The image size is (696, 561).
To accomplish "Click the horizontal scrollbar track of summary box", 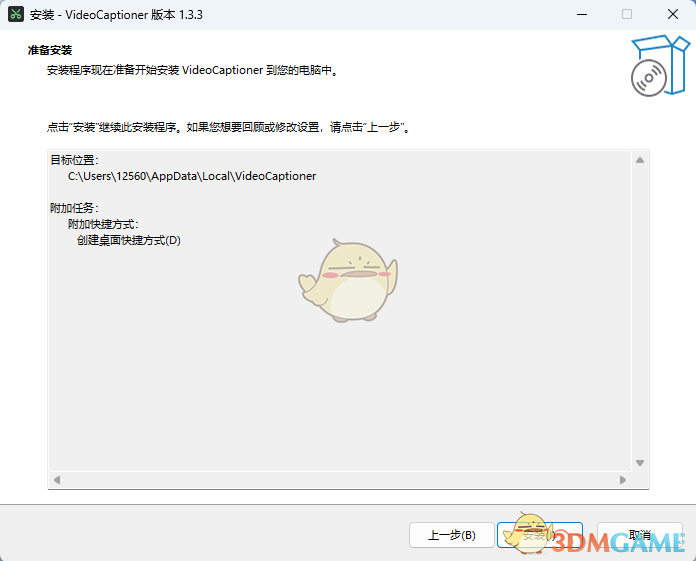I will (x=340, y=480).
